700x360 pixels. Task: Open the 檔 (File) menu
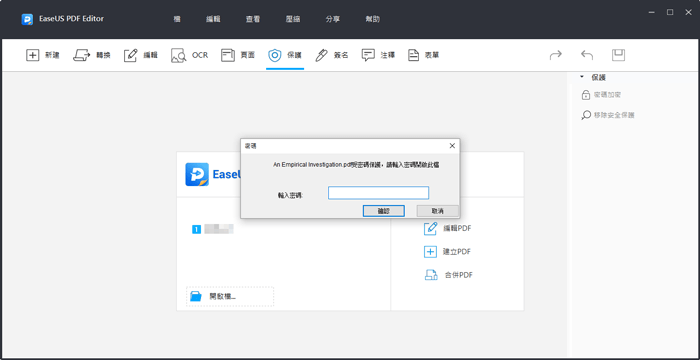(x=177, y=19)
